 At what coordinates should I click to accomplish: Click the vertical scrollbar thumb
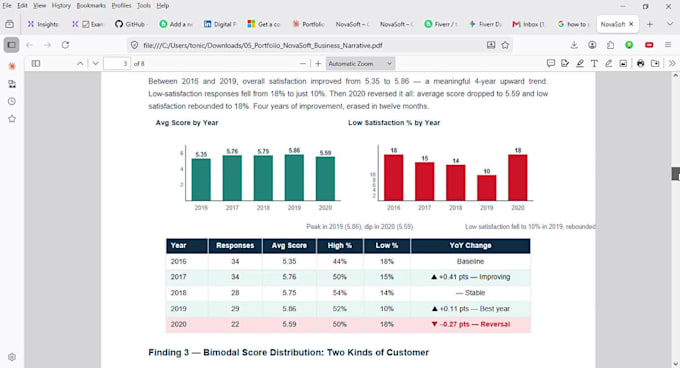point(676,174)
